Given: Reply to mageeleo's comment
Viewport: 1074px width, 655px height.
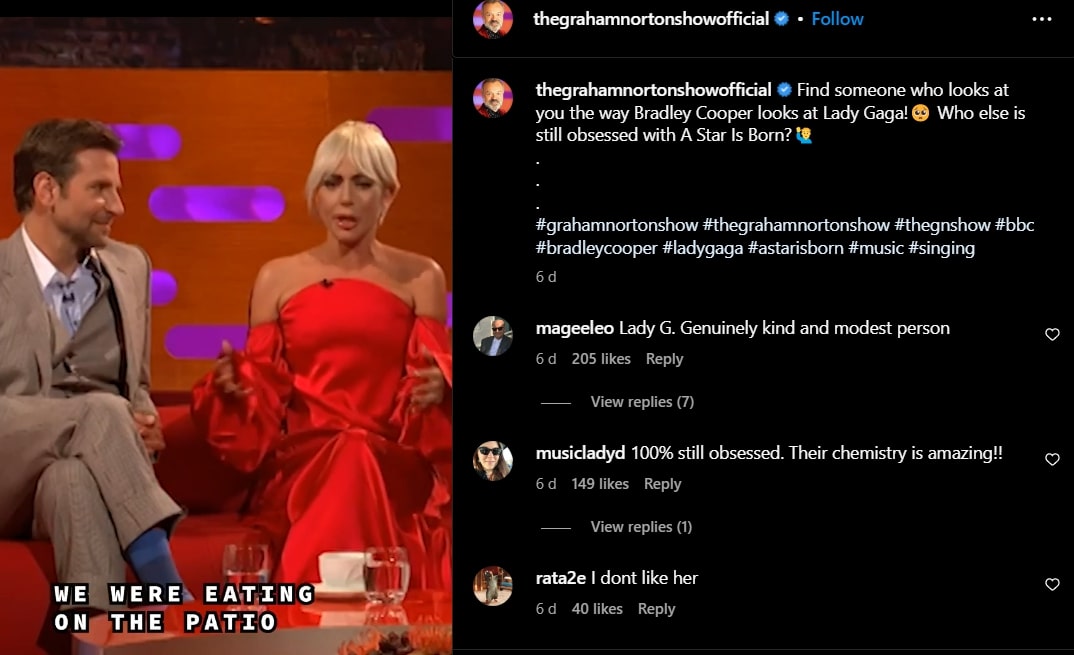Looking at the screenshot, I should click(664, 359).
